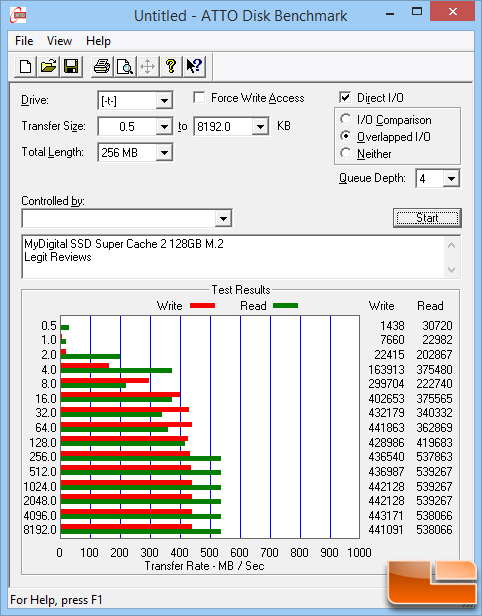Expand the Controlled by dropdown
482x616 pixels.
click(x=223, y=218)
